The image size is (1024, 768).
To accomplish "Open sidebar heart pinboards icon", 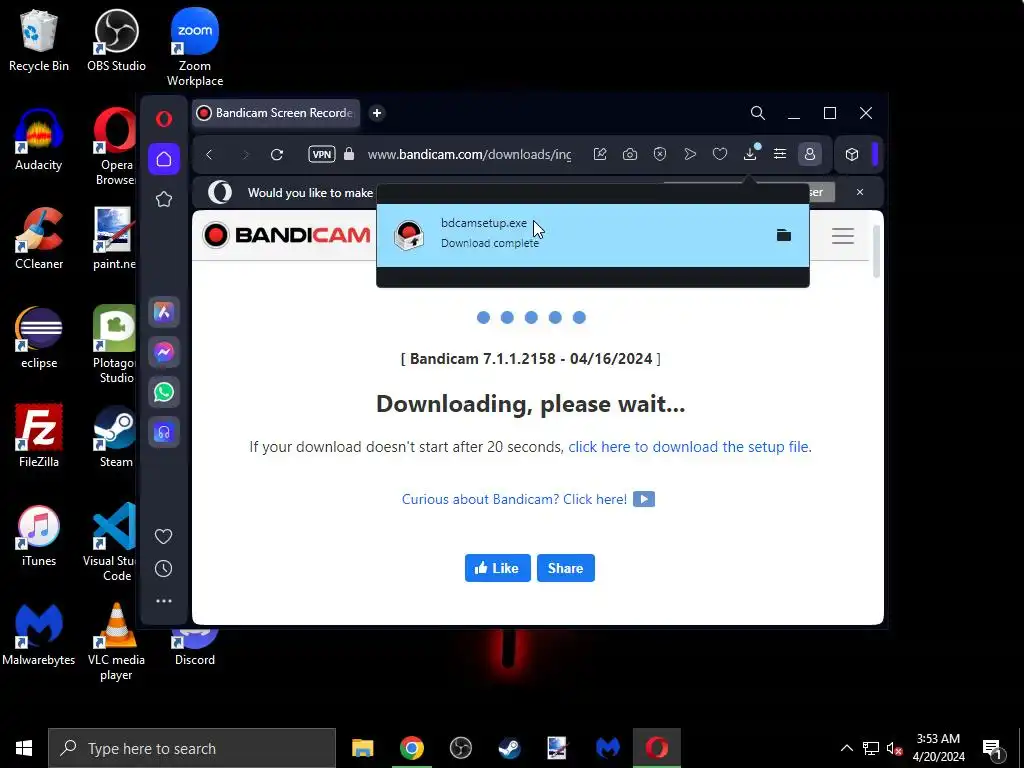I will [x=163, y=536].
